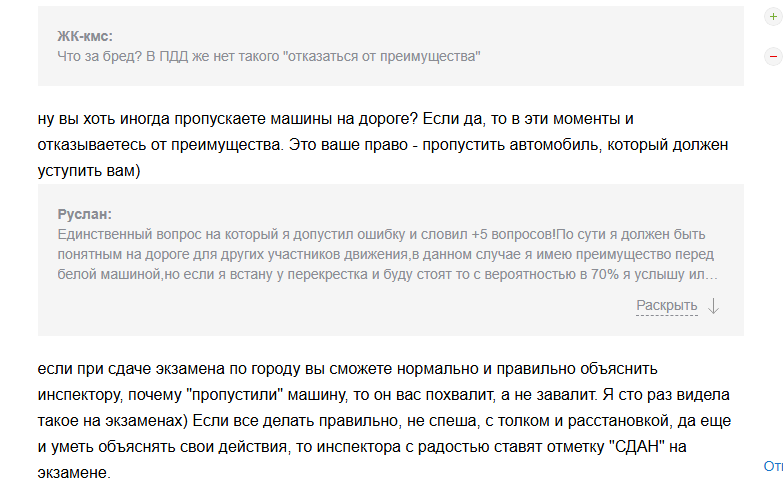Click the truncated ellipsis ending Руслан's quote
The image size is (783, 491).
point(712,275)
